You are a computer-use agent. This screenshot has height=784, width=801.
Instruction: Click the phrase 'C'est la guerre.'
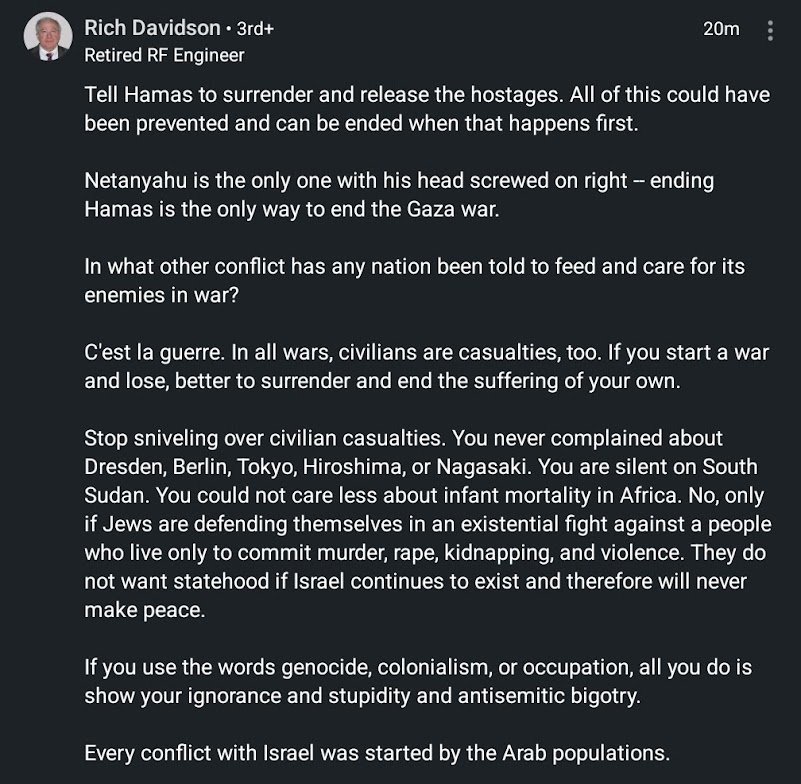(154, 352)
